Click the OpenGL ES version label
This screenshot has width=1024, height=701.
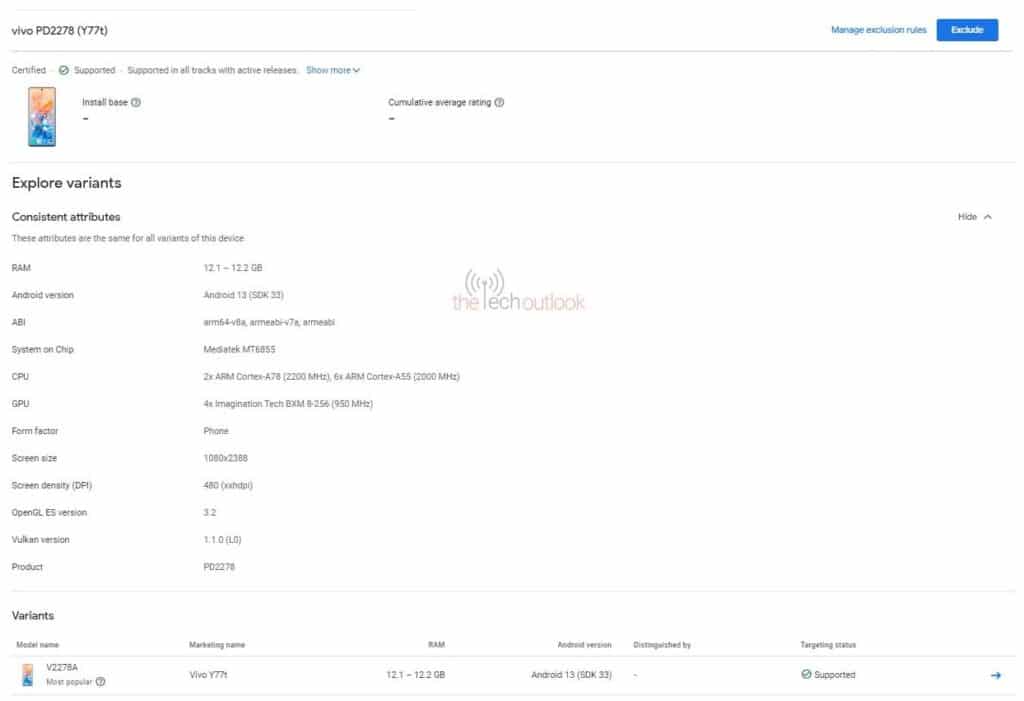(49, 513)
